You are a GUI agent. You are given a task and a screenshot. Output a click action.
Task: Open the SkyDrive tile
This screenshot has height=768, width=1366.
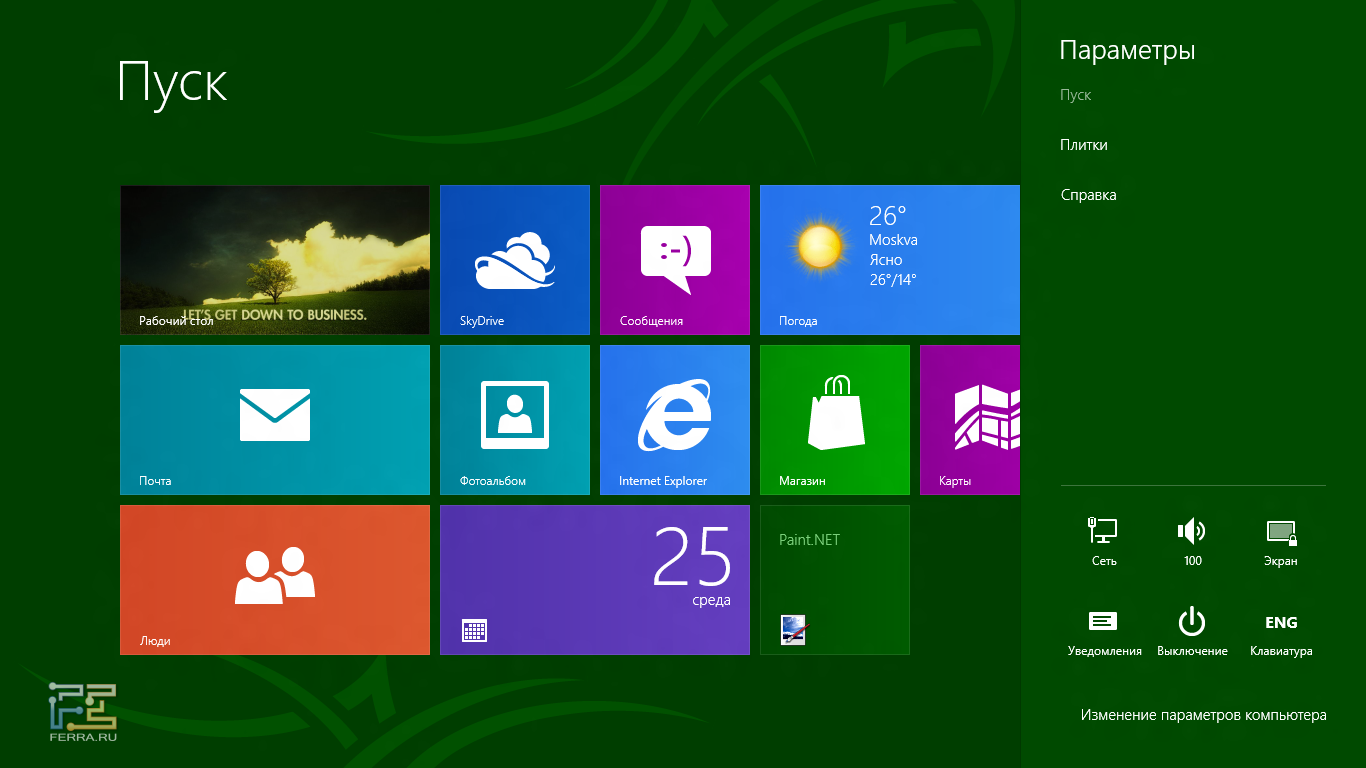[514, 260]
